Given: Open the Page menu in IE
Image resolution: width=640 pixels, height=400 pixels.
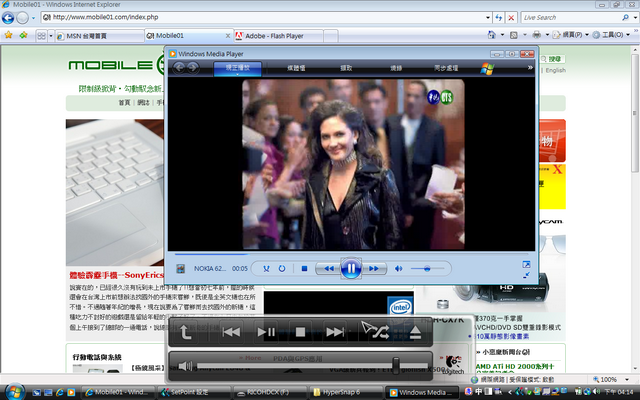Looking at the screenshot, I should coord(571,35).
